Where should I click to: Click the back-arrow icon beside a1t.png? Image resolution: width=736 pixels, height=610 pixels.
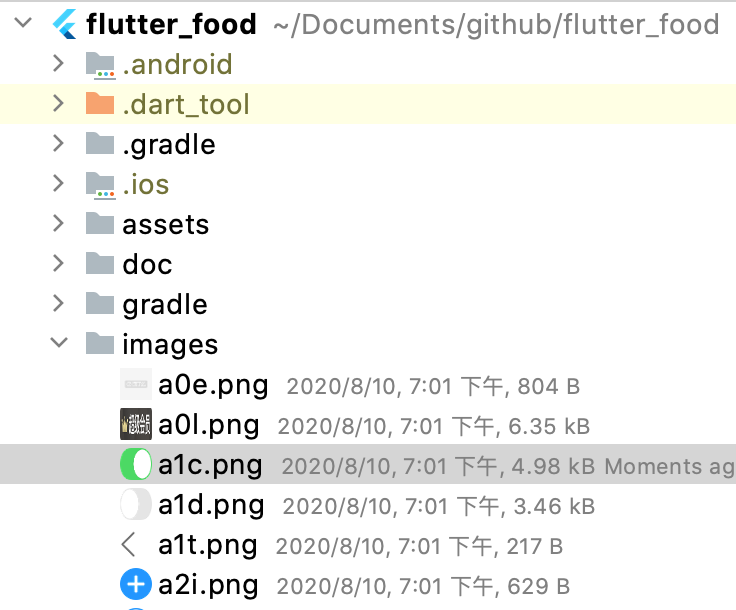coord(129,545)
